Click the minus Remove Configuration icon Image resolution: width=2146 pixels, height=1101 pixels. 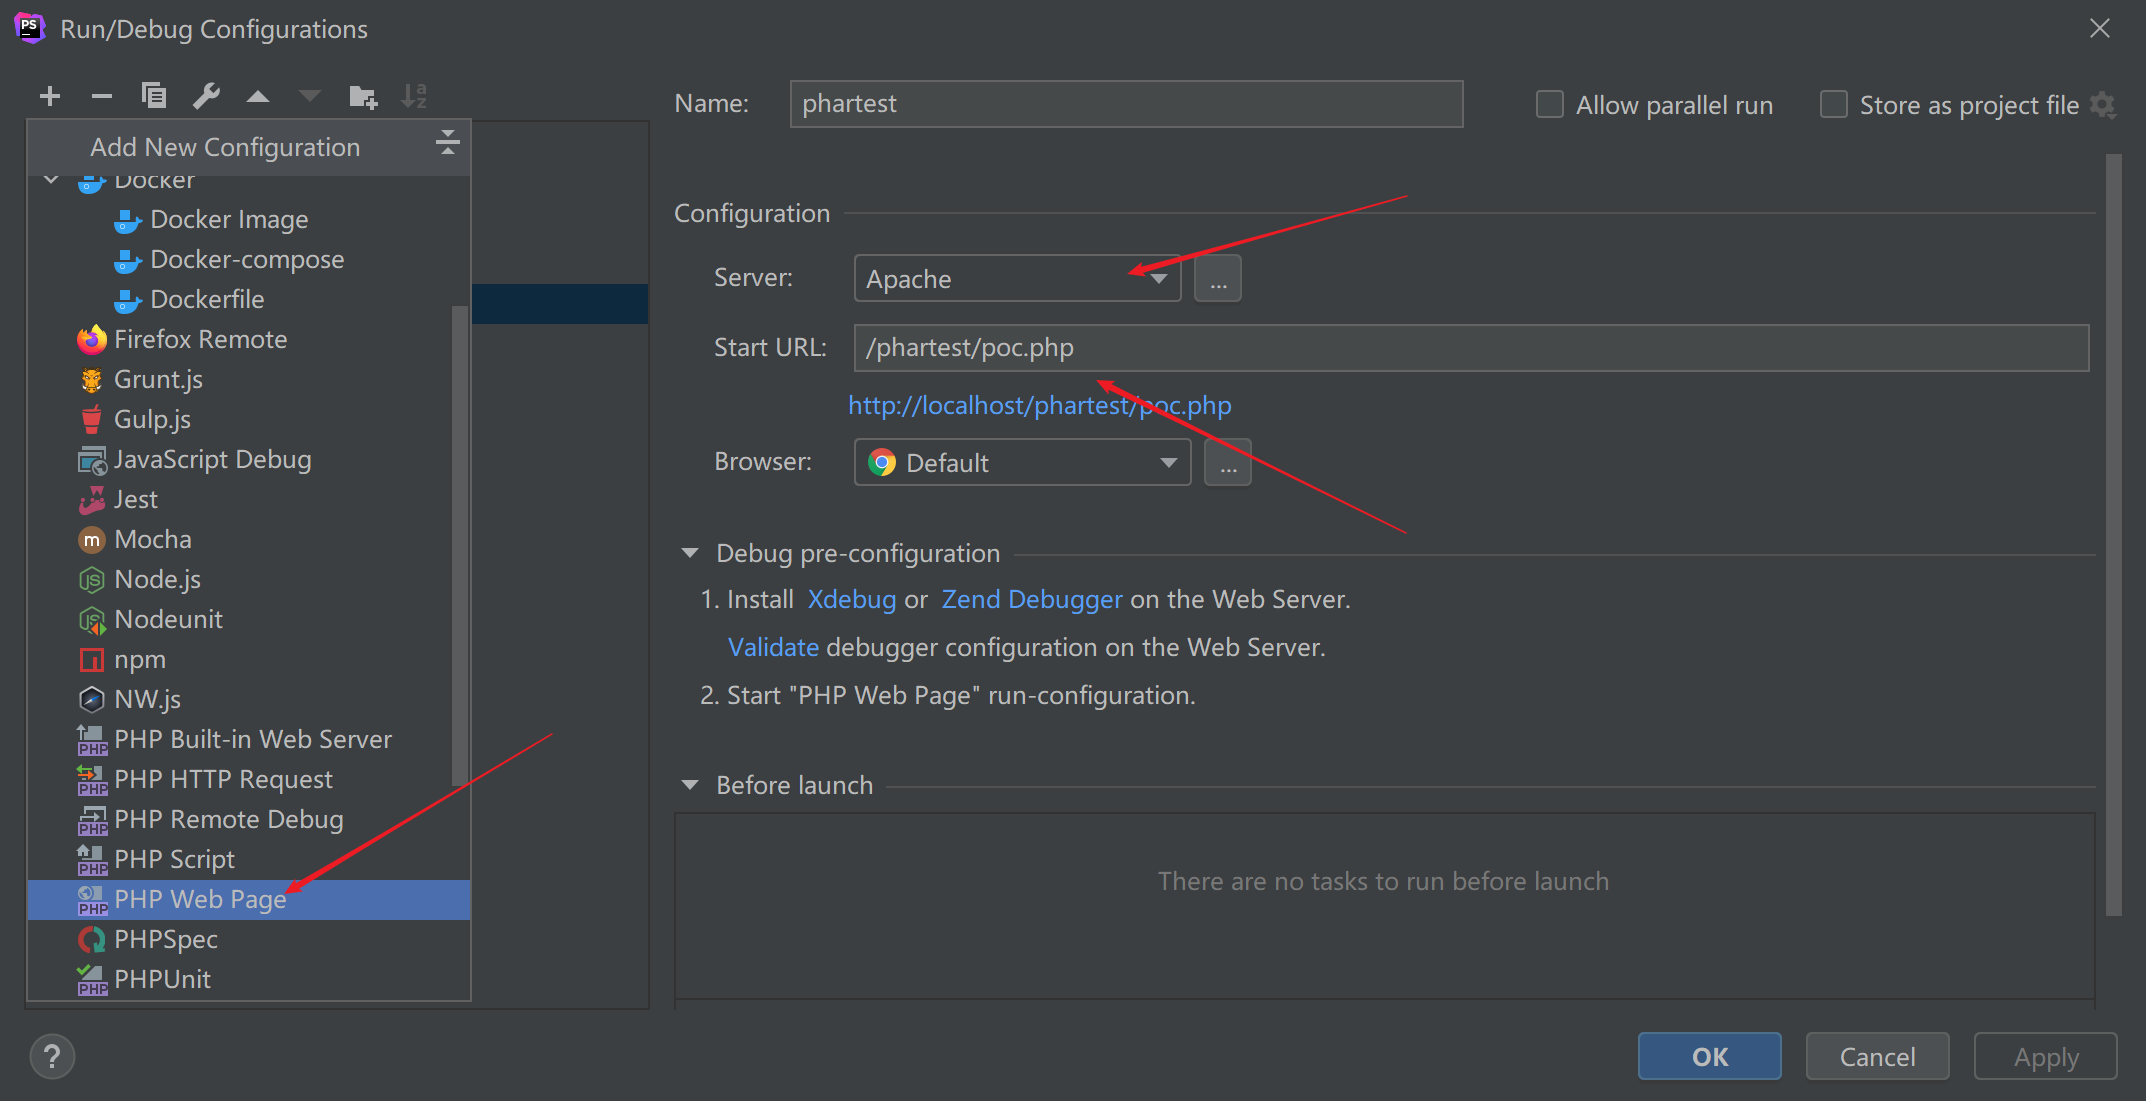pos(101,96)
